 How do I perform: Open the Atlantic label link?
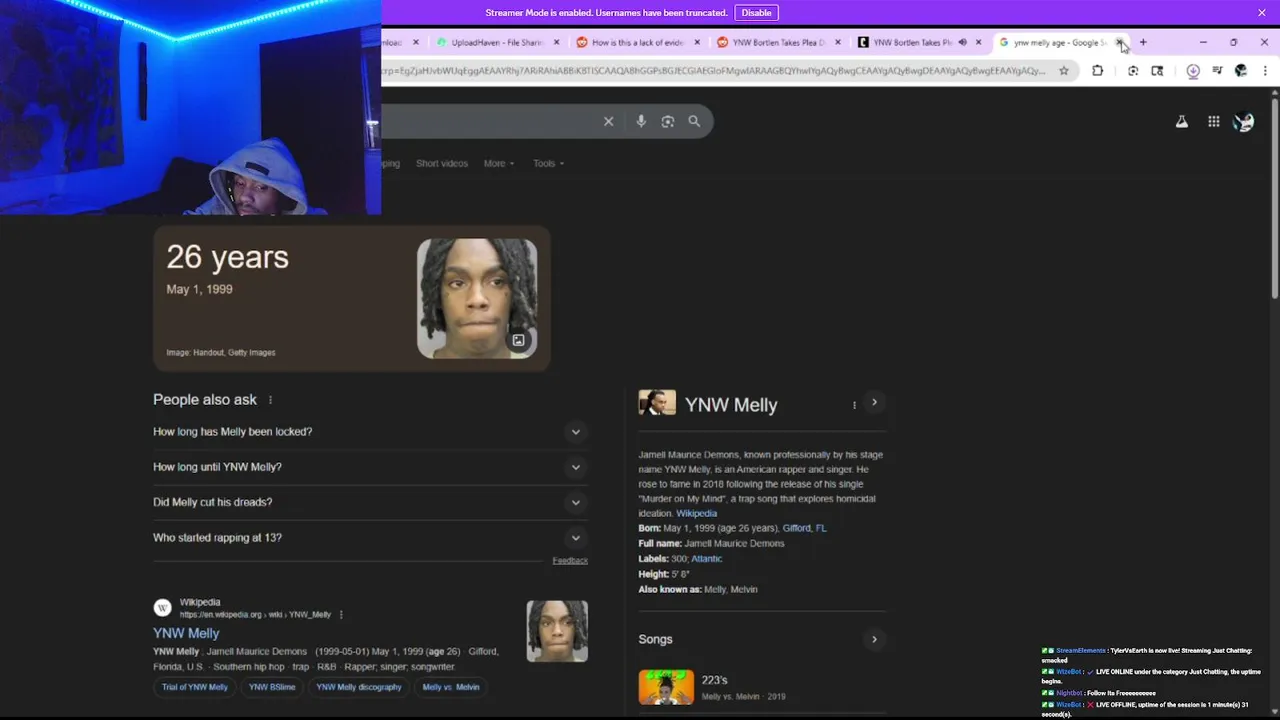(706, 559)
